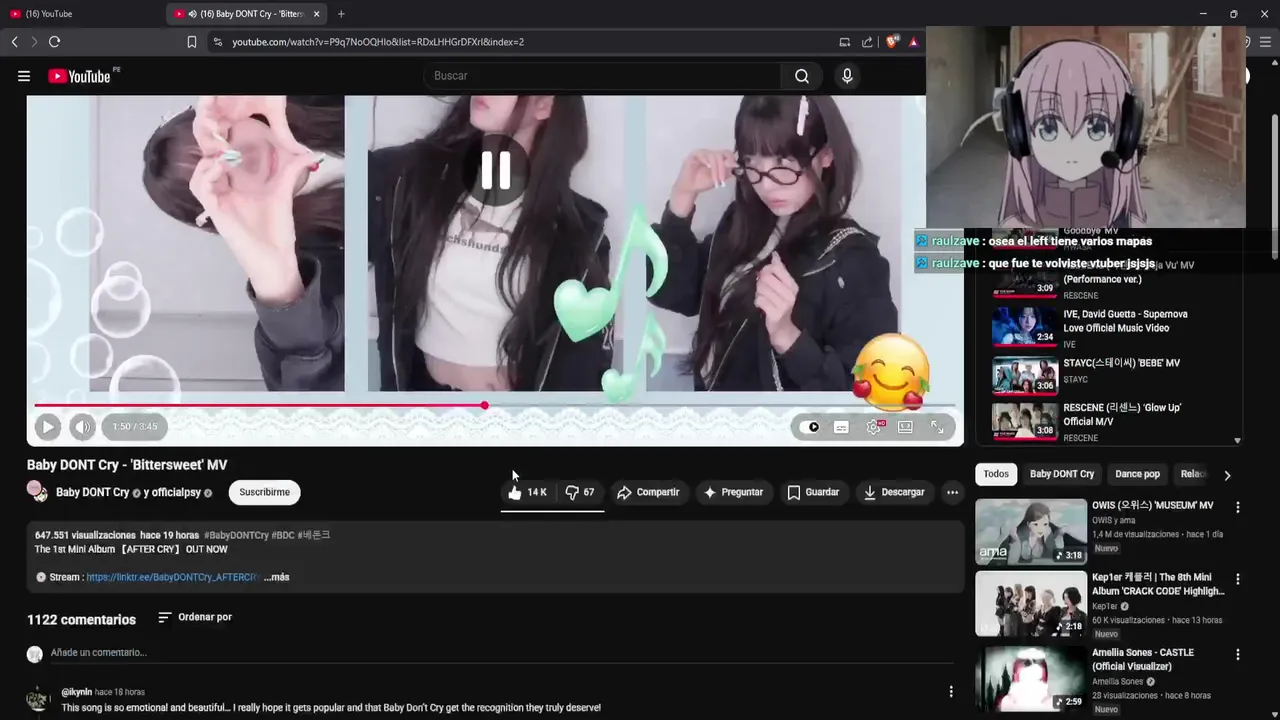Click the search magnifier button
1280x720 pixels.
[x=802, y=76]
